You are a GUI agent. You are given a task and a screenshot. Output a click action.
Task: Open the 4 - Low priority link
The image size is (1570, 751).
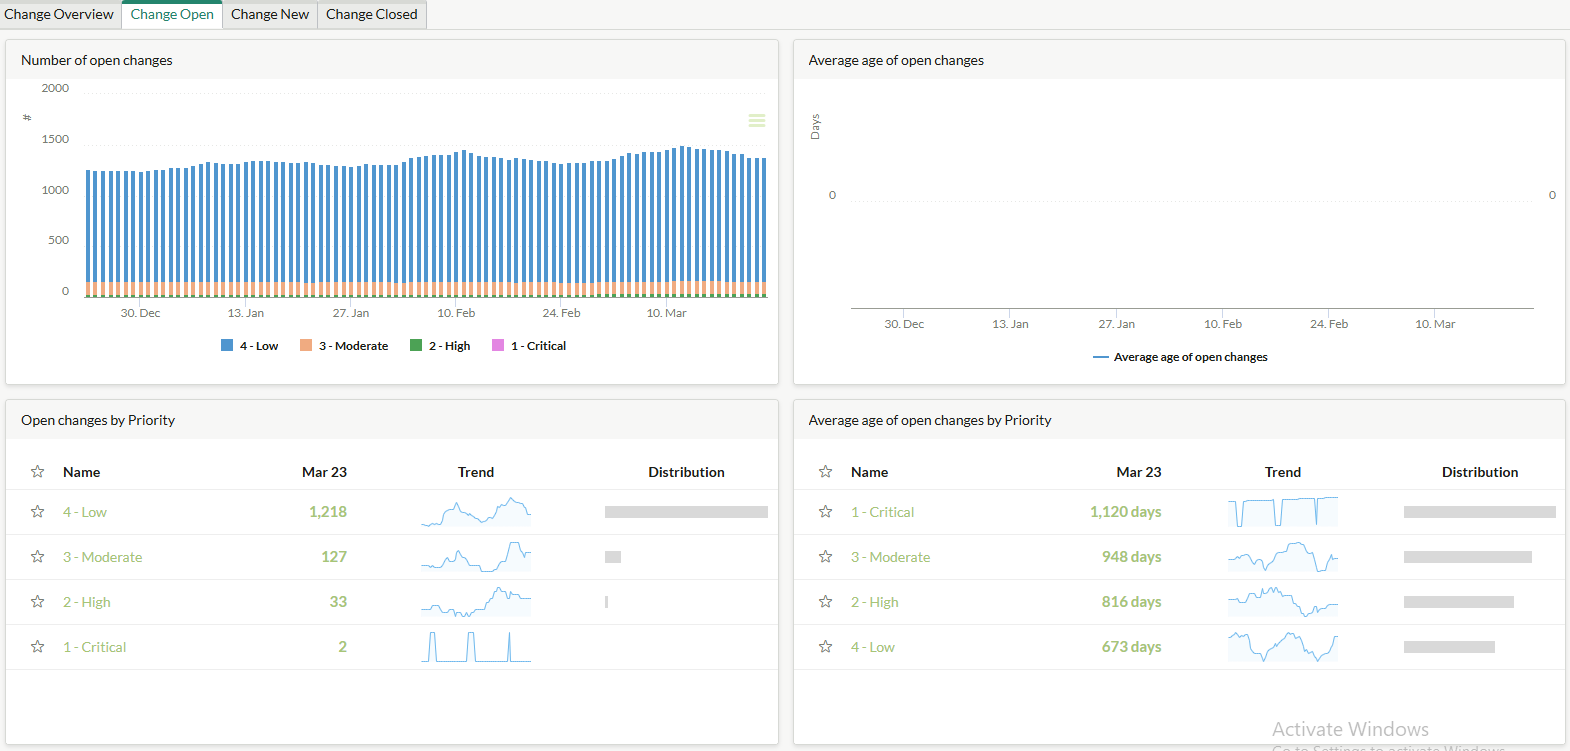85,512
